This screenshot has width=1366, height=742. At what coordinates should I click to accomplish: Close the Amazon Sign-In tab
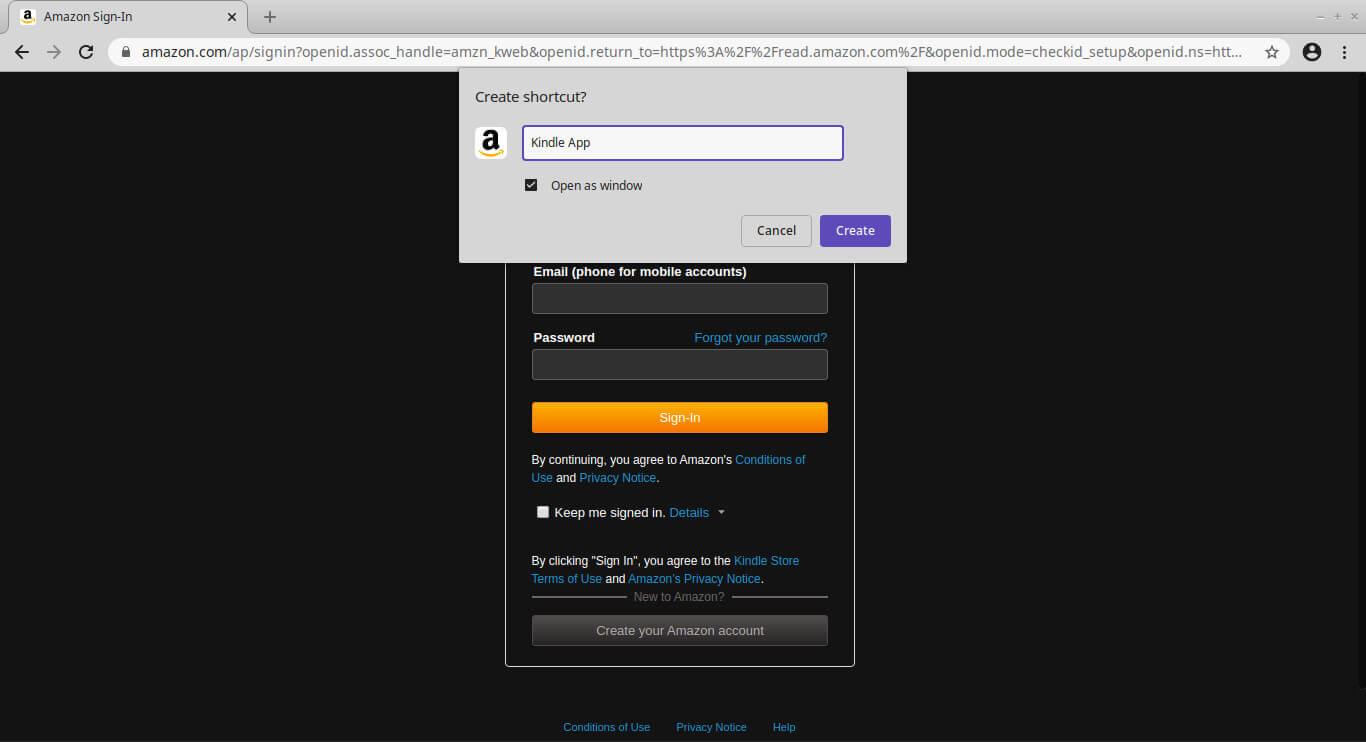coord(232,17)
